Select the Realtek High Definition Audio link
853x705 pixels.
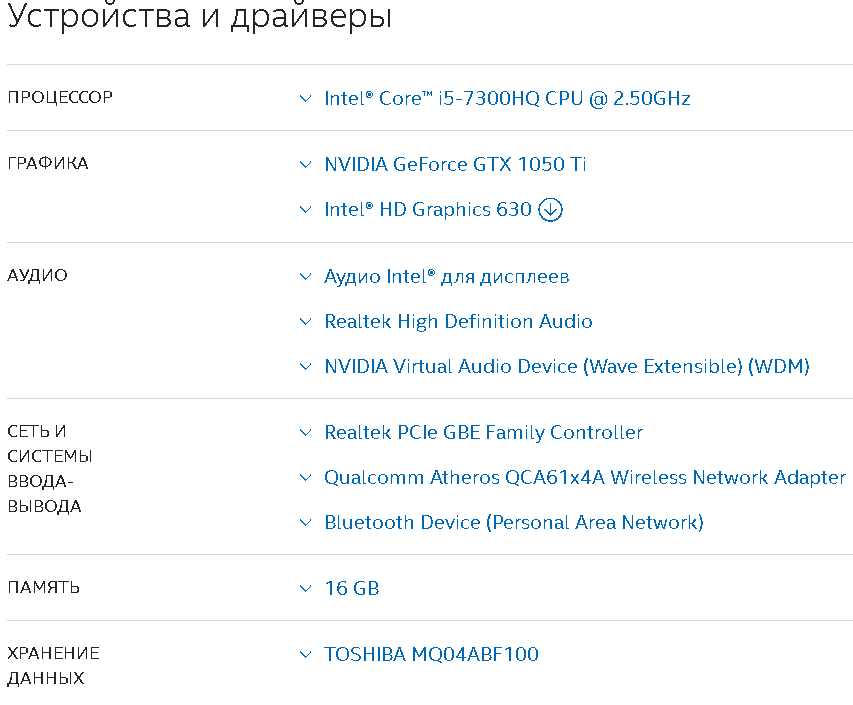[458, 321]
